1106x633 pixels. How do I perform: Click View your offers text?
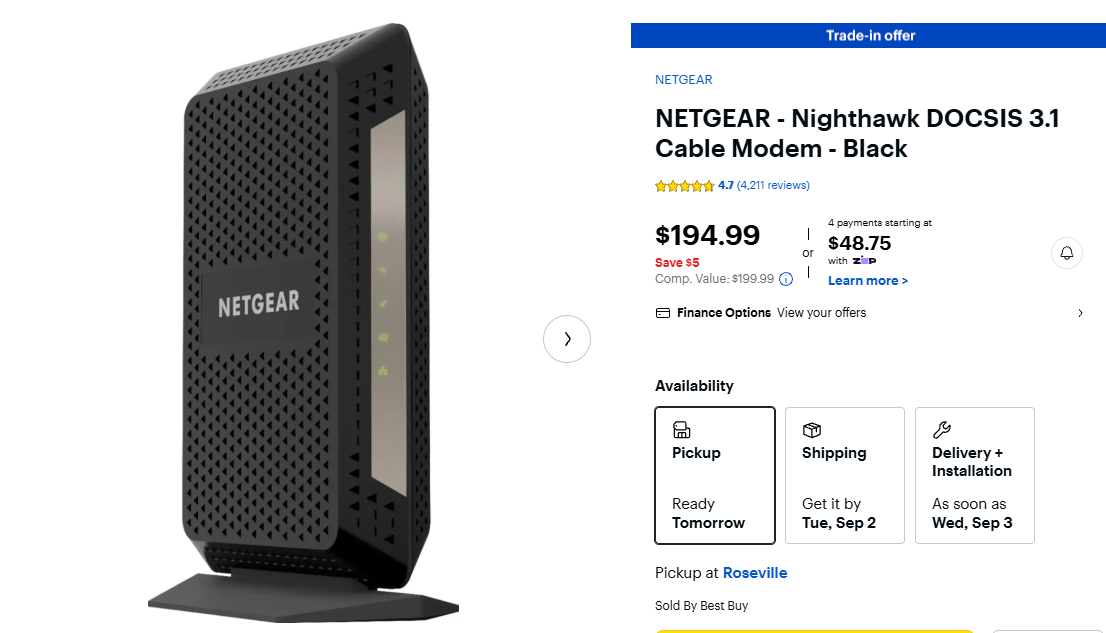[x=821, y=313]
